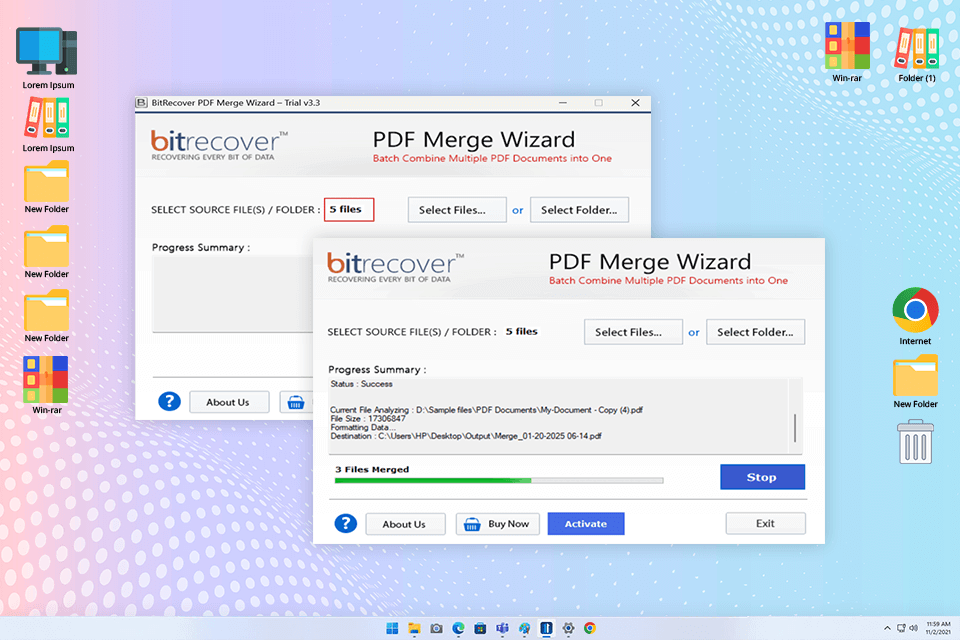Open the Settings gear in the taskbar
Screen dimensions: 960x640
(568, 628)
